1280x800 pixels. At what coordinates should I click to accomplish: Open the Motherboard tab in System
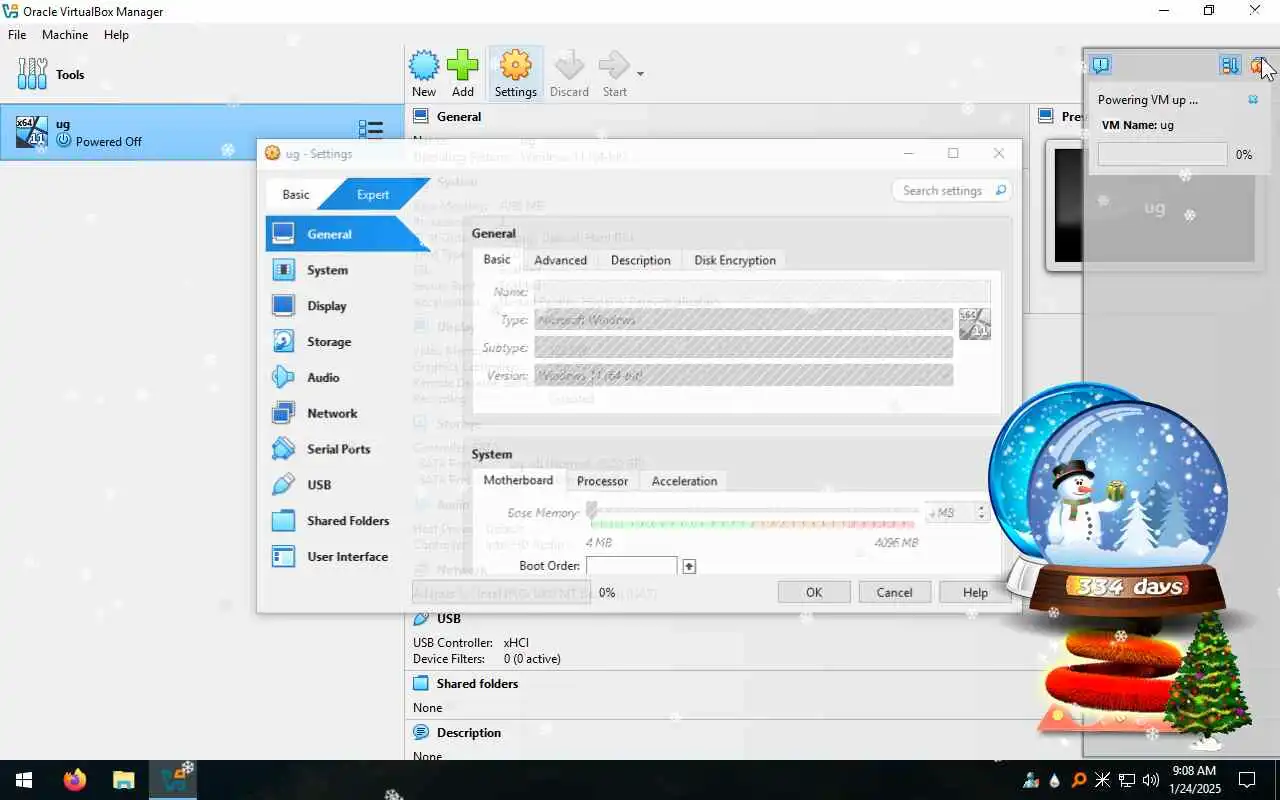point(518,480)
